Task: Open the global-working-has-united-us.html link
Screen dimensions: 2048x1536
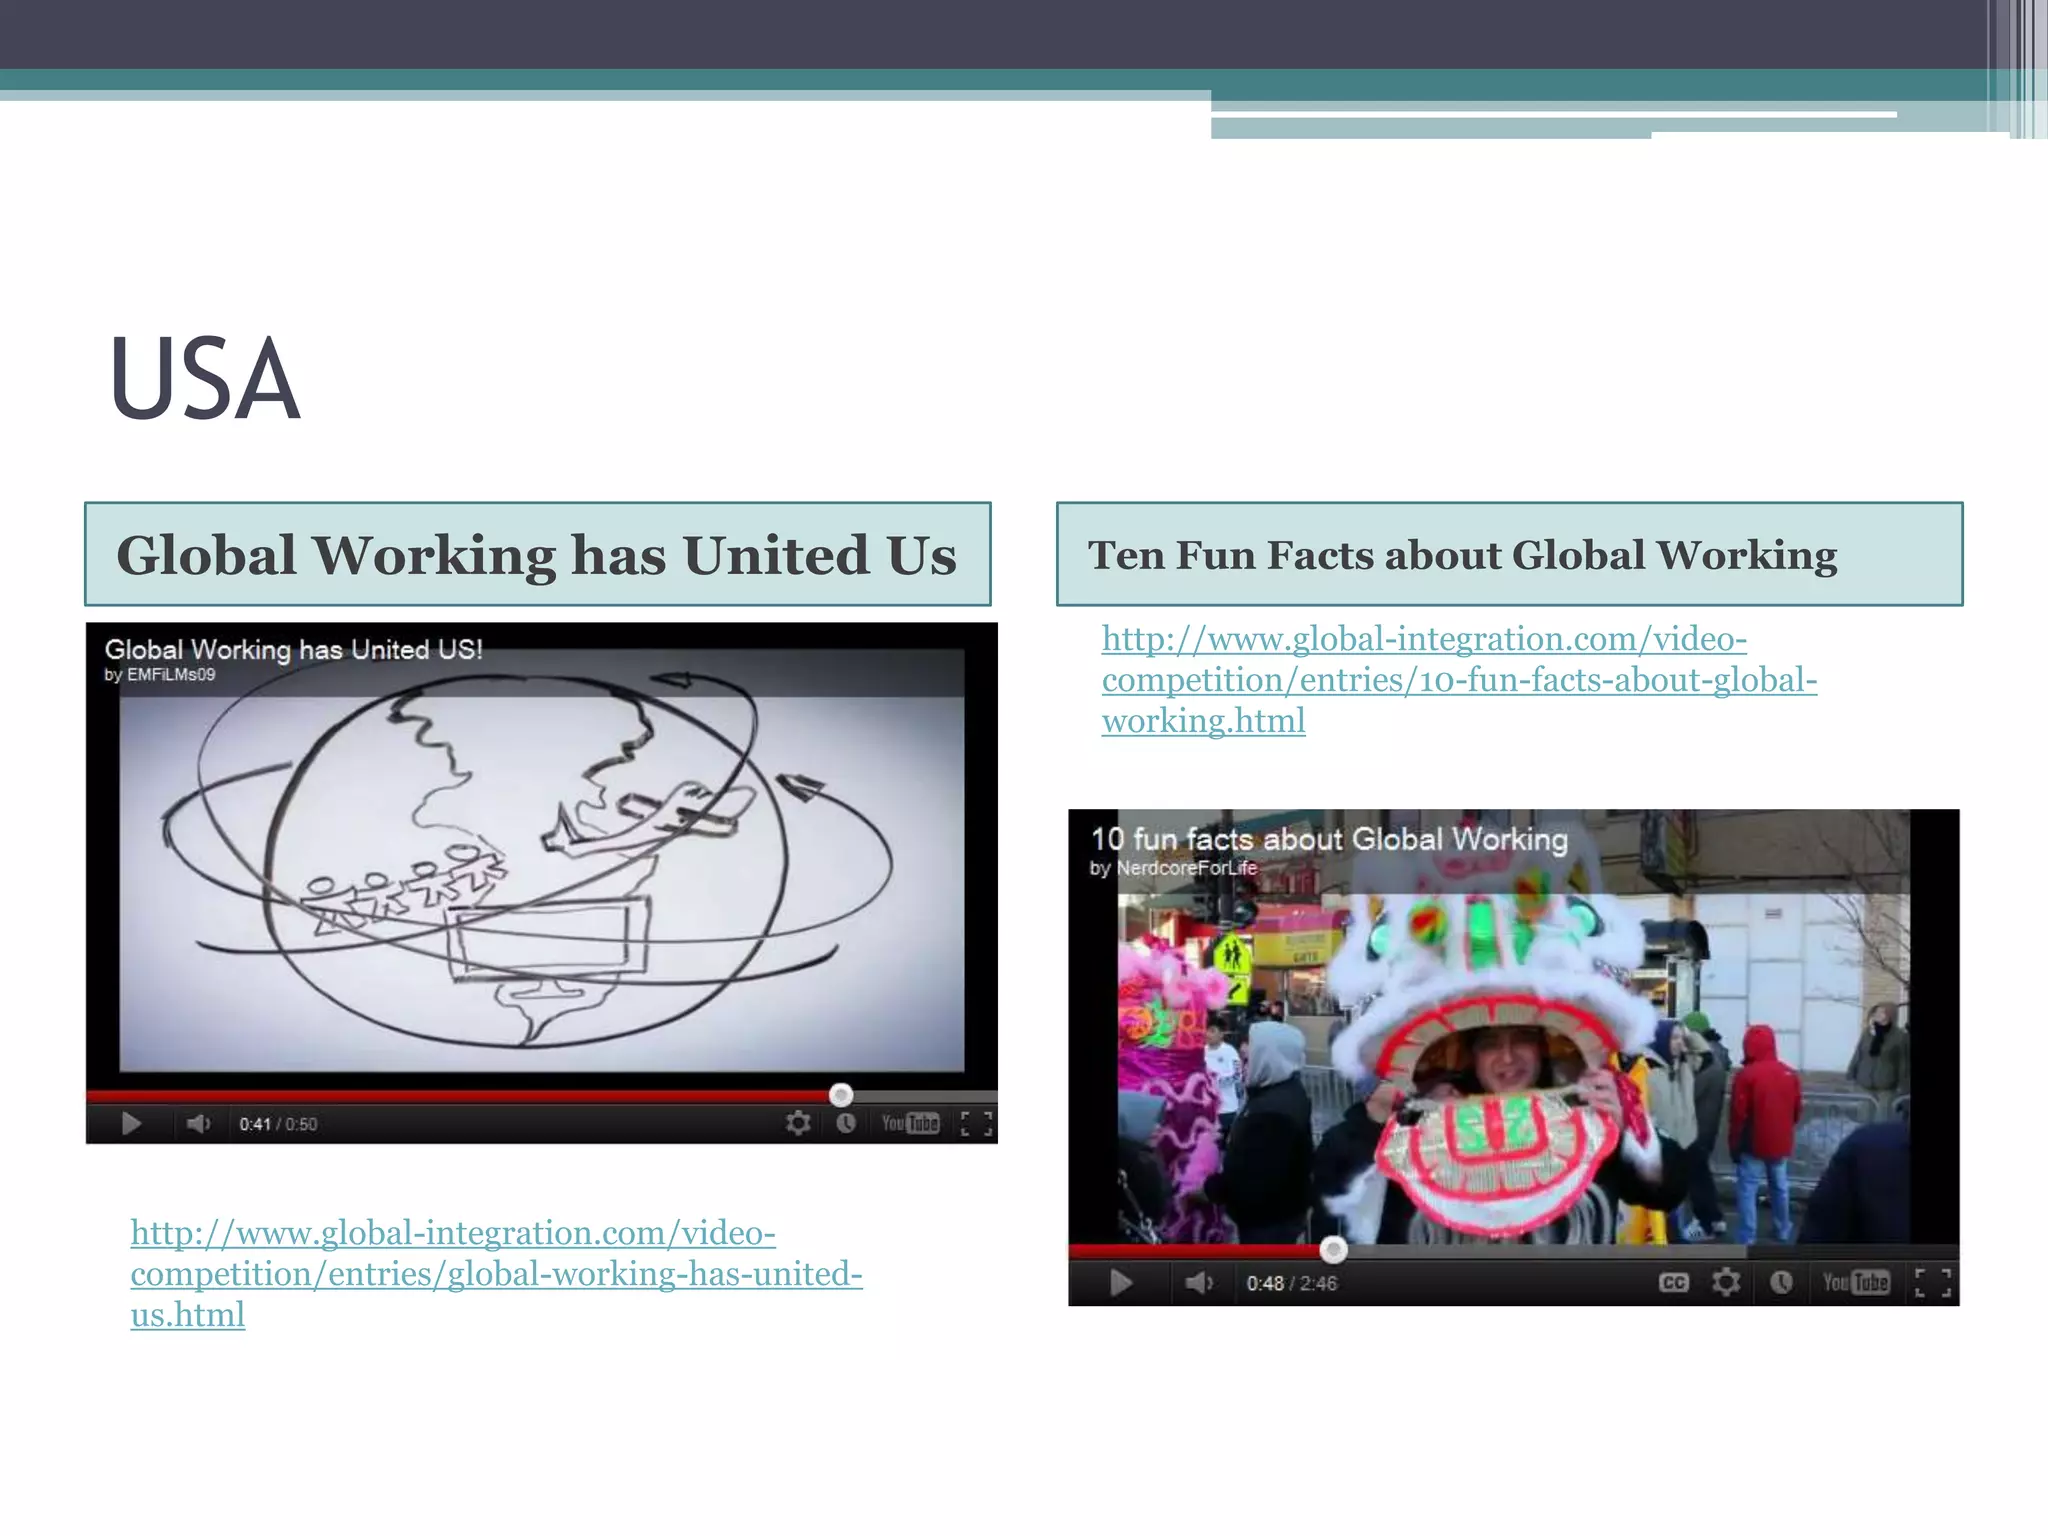Action: tap(496, 1274)
